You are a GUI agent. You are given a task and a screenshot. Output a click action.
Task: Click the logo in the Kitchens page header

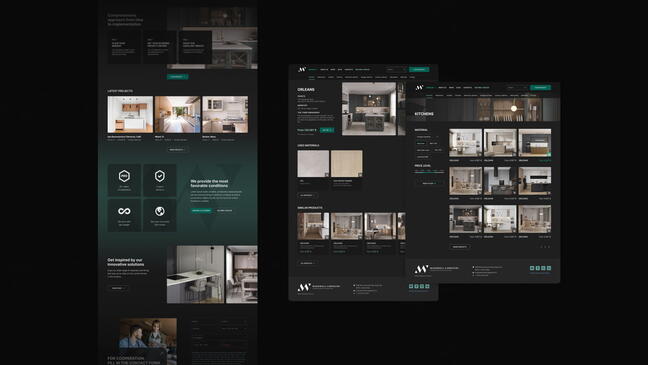[419, 88]
